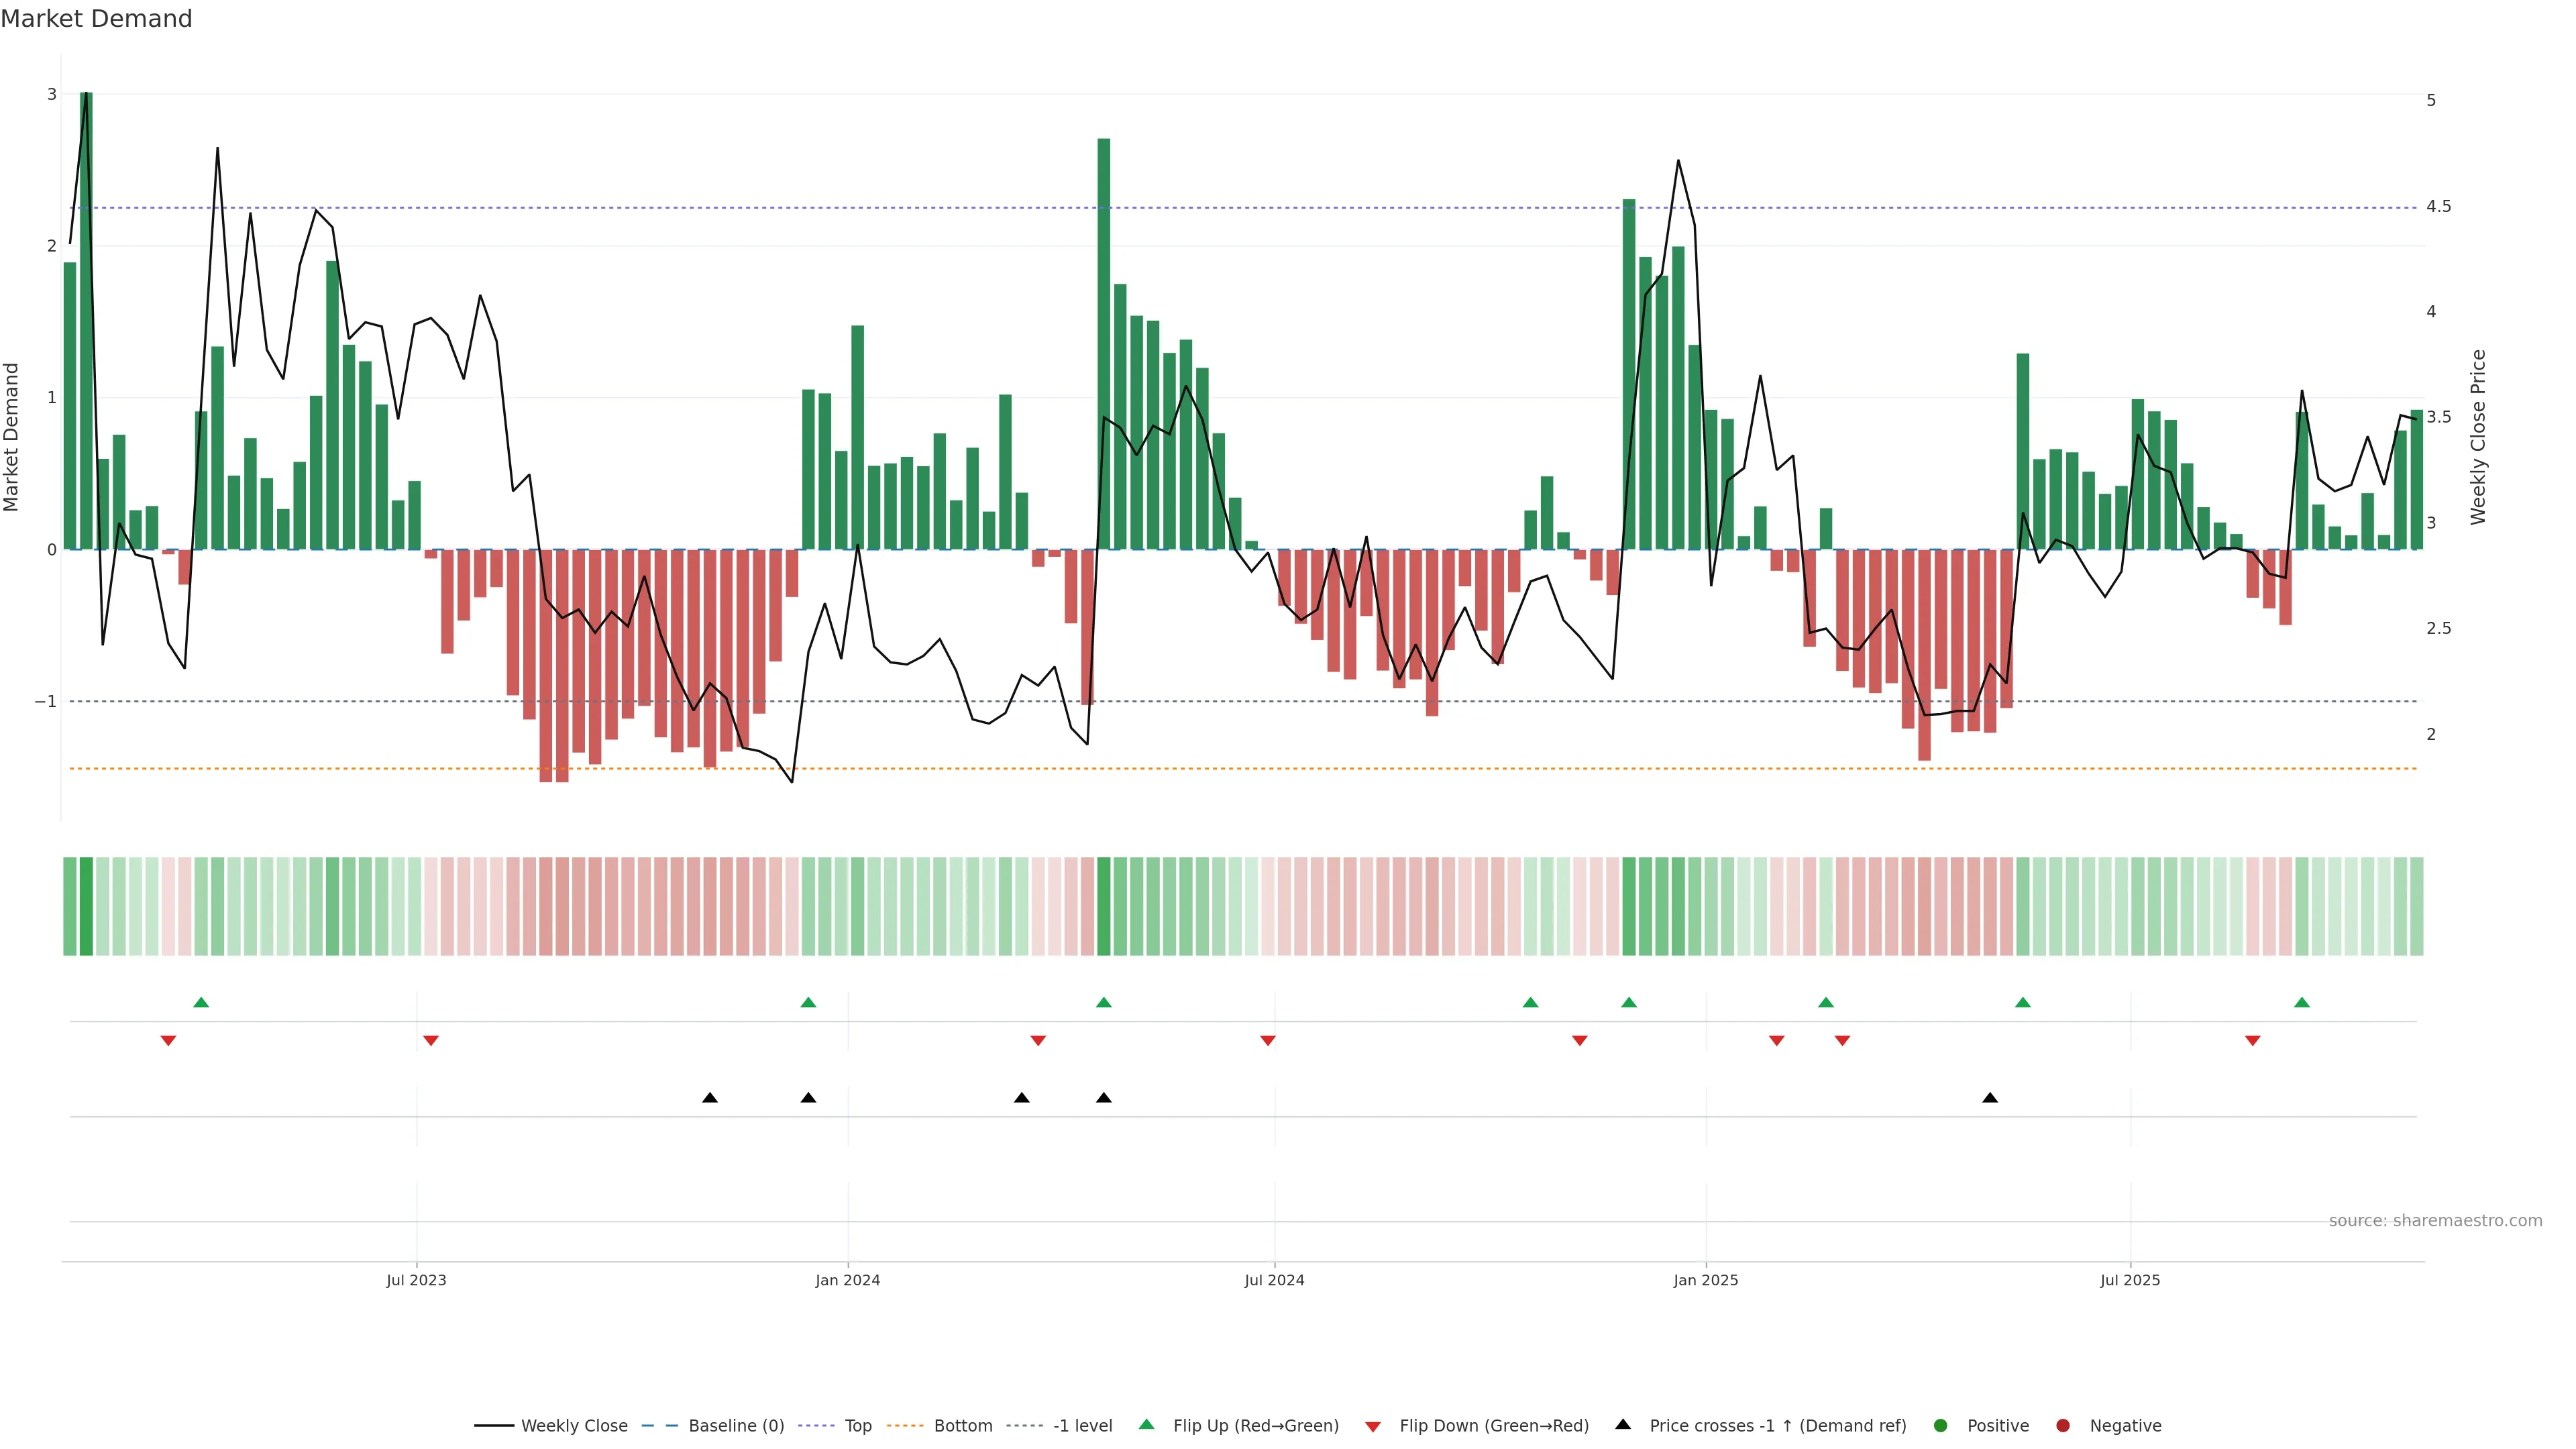The height and width of the screenshot is (1449, 2576).
Task: Select the first green Flip Up chart marker
Action: [x=201, y=1002]
